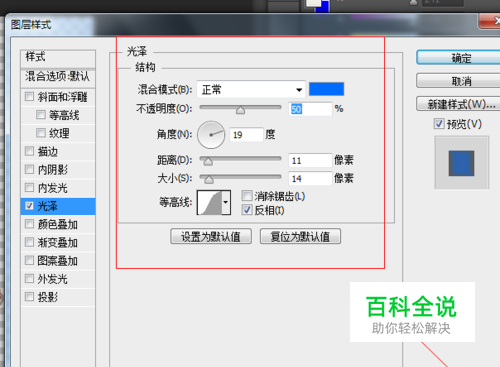
Task: Click the distance value field showing 11
Action: coord(310,160)
